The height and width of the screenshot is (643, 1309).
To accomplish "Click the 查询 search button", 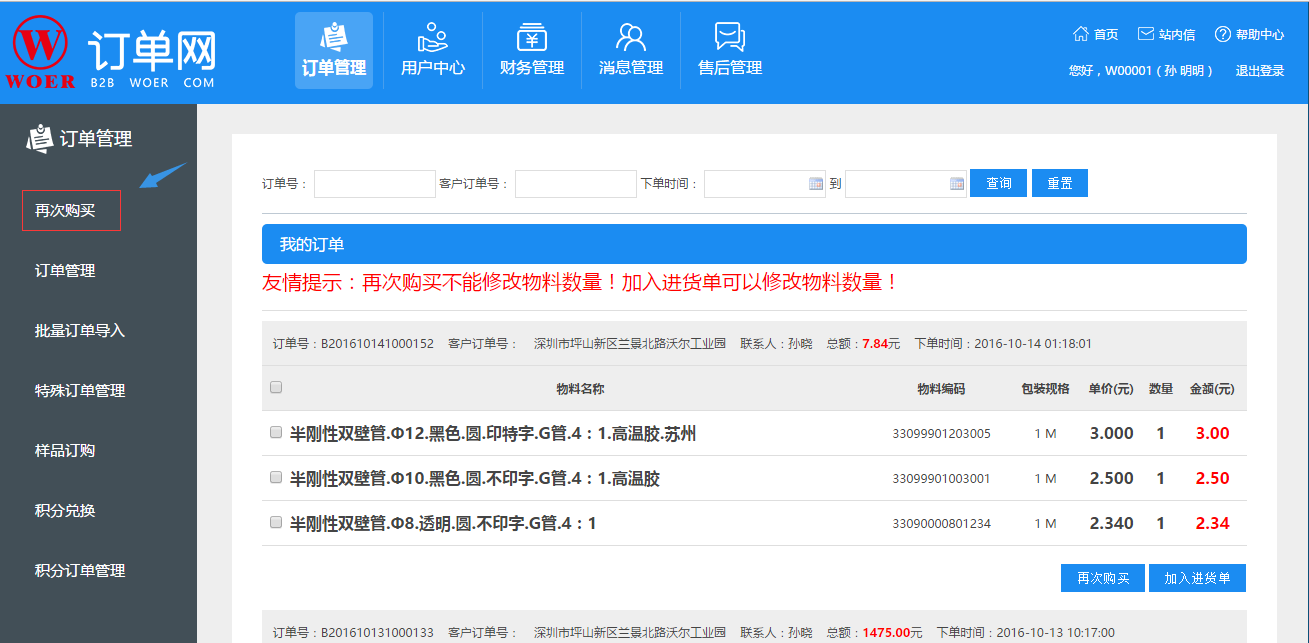I will tap(997, 183).
